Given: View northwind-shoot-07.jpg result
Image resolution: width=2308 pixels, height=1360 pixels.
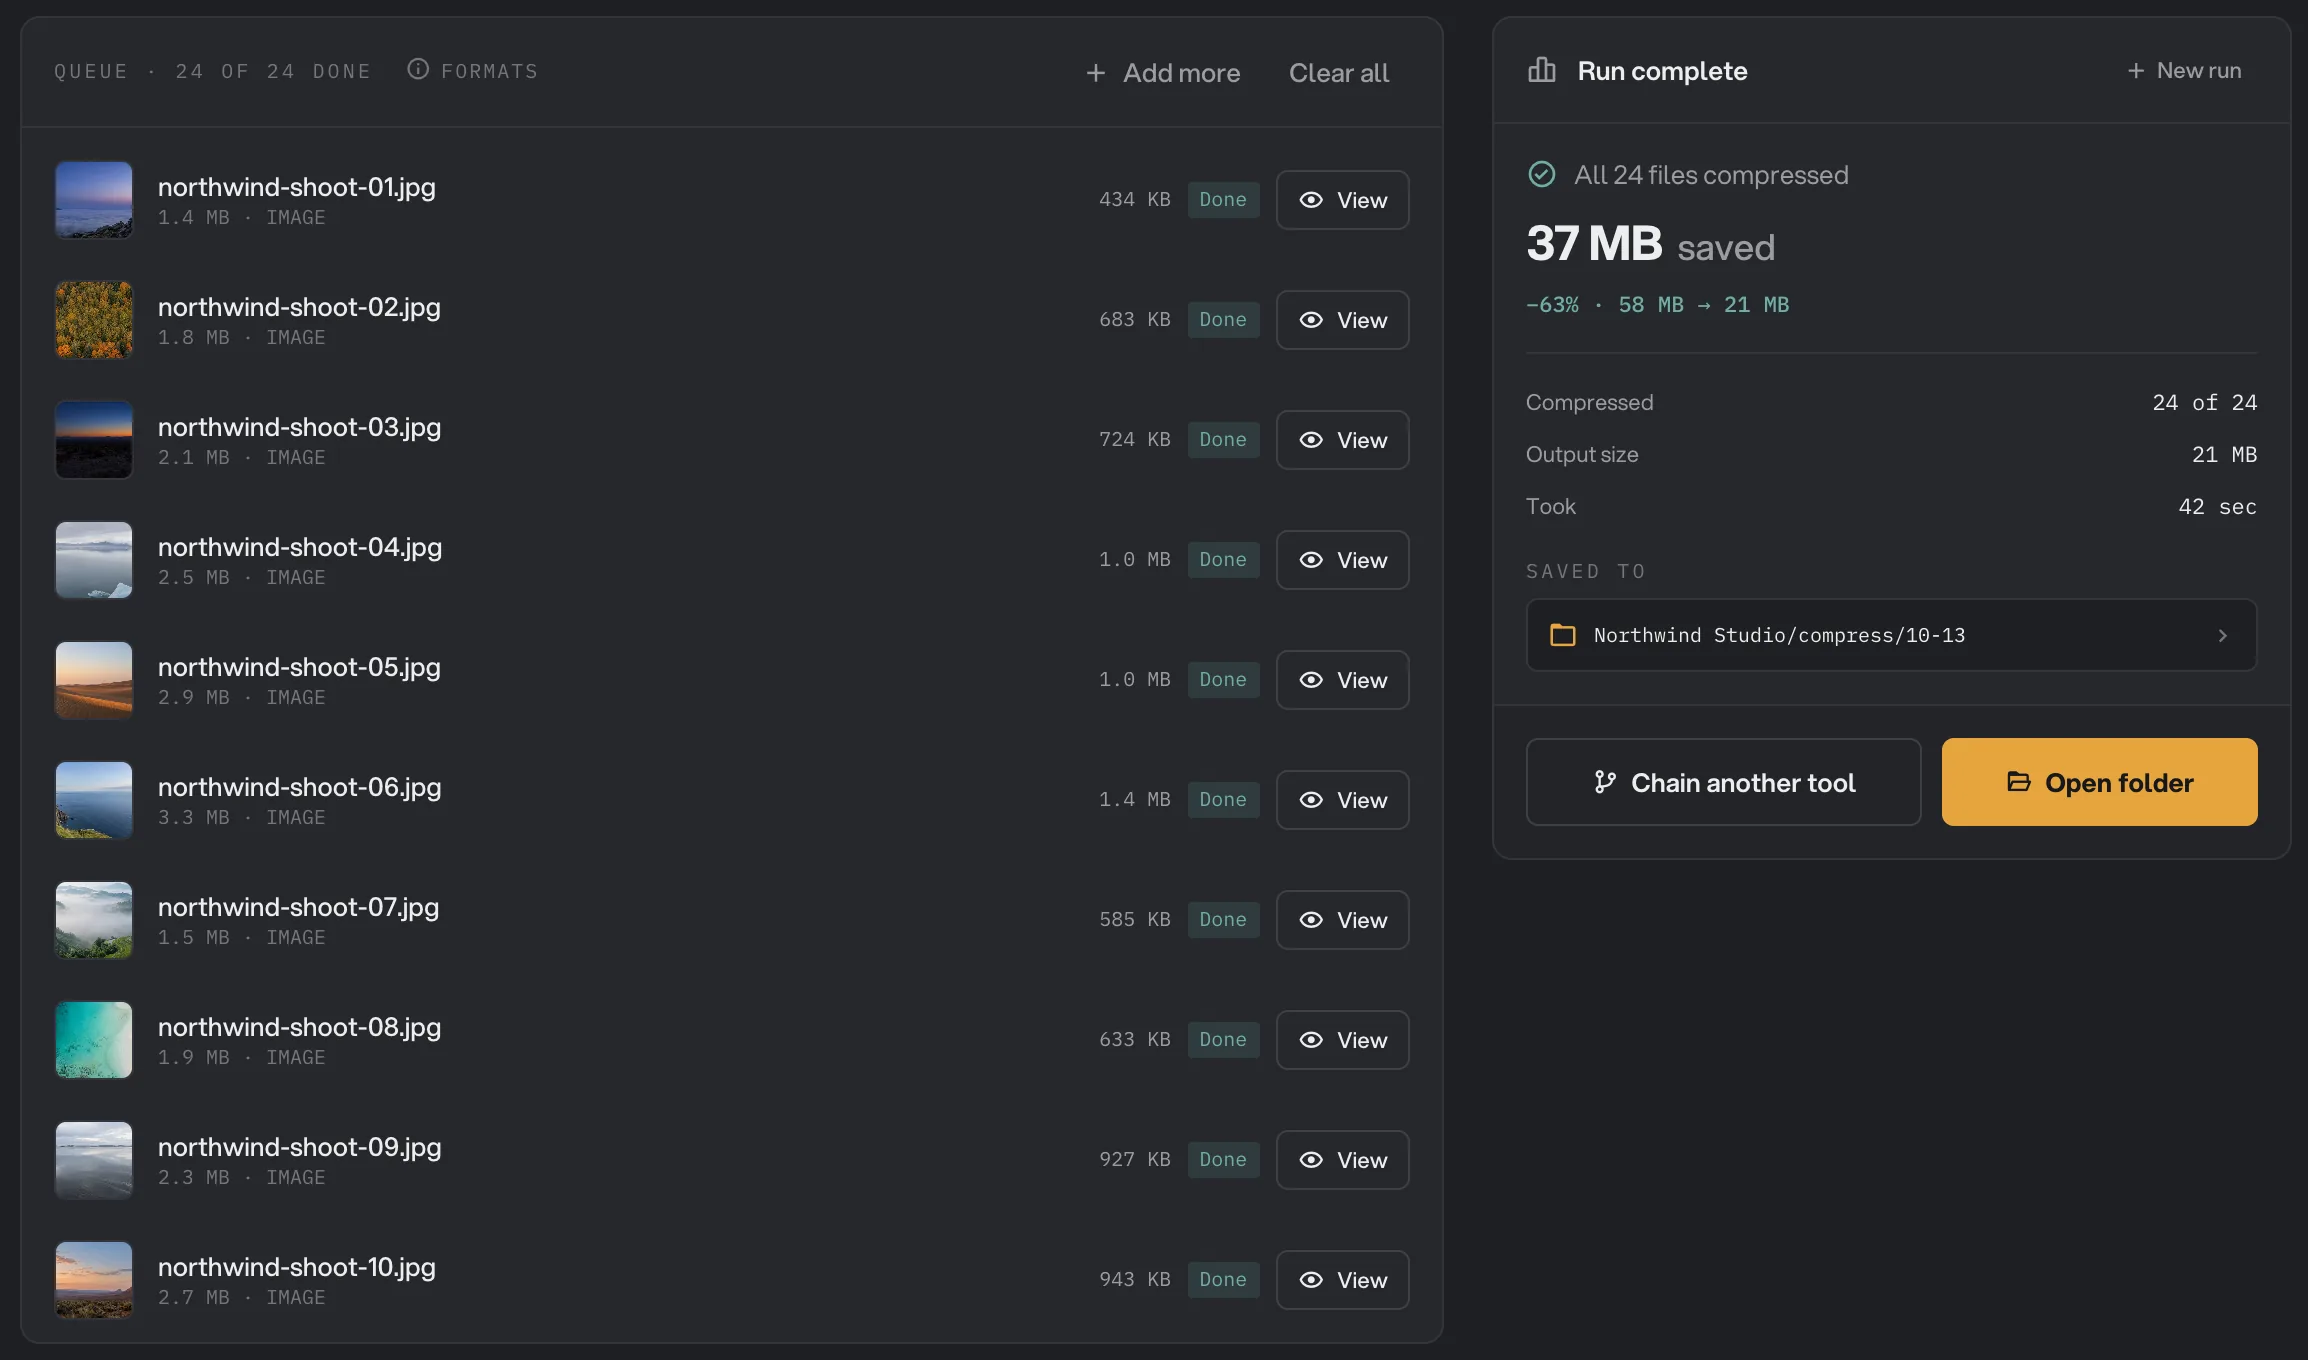Looking at the screenshot, I should click(x=1342, y=920).
